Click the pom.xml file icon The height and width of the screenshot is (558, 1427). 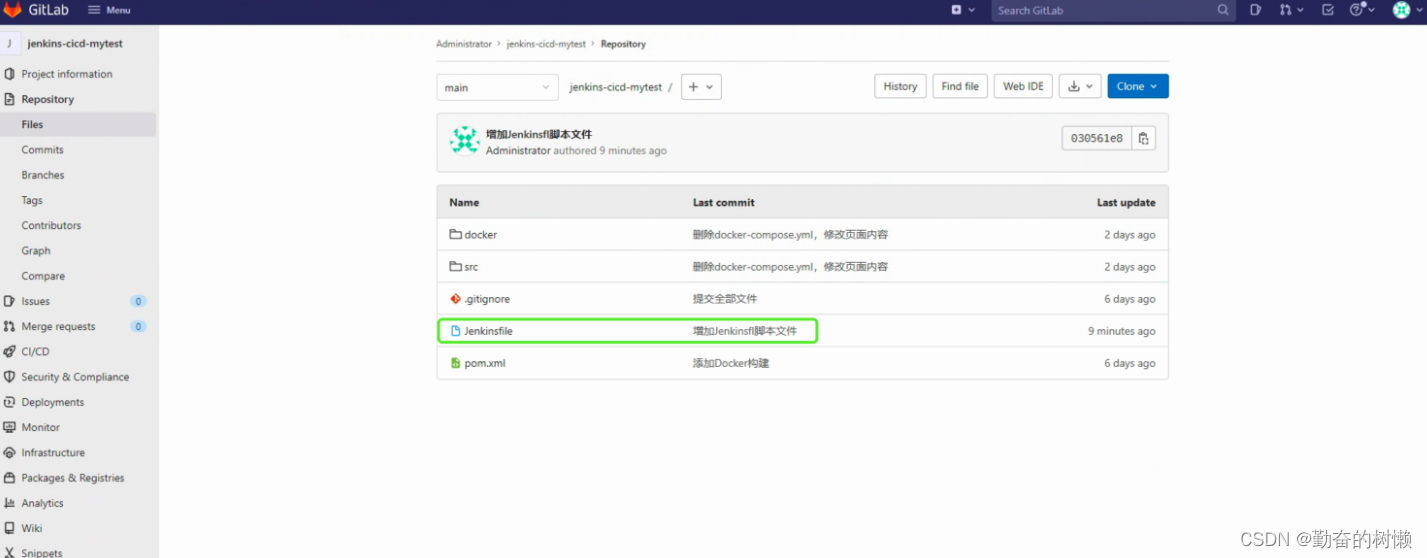[x=455, y=363]
